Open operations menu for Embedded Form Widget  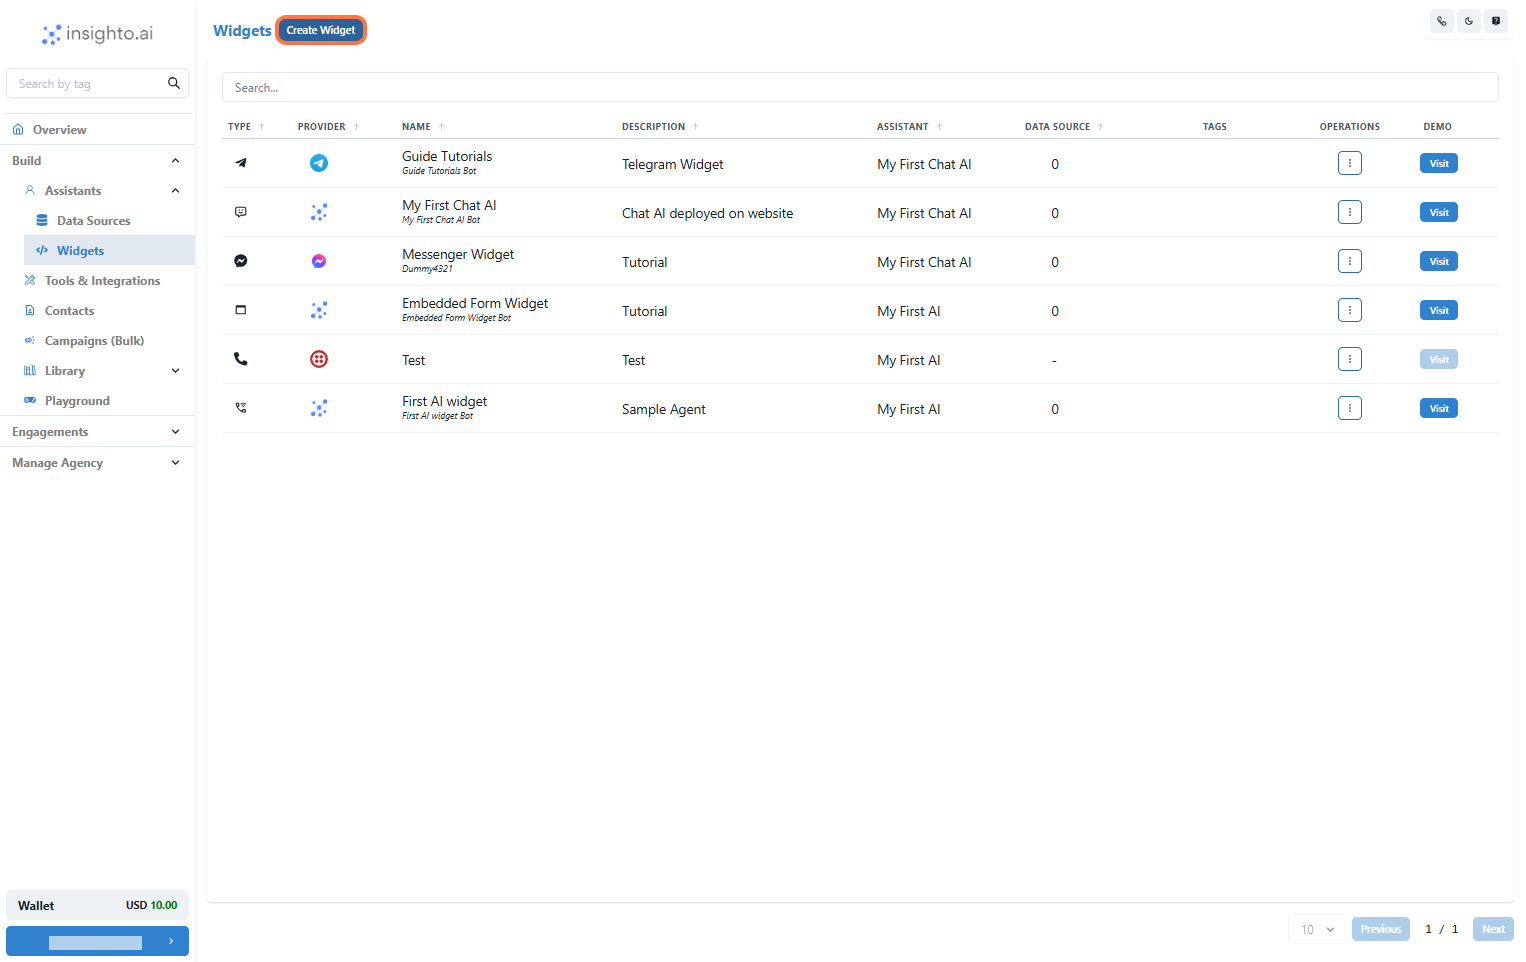[x=1349, y=310]
